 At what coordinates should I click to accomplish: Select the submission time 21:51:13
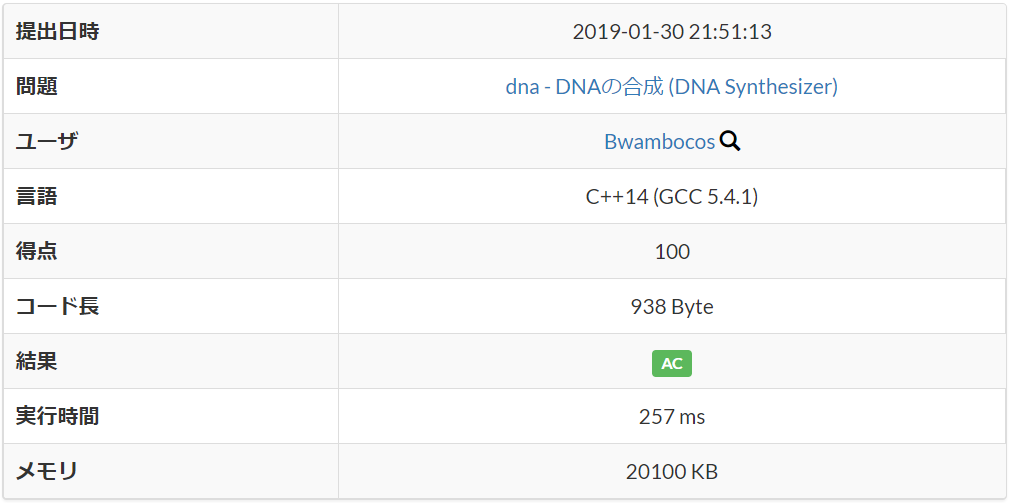[x=730, y=32]
